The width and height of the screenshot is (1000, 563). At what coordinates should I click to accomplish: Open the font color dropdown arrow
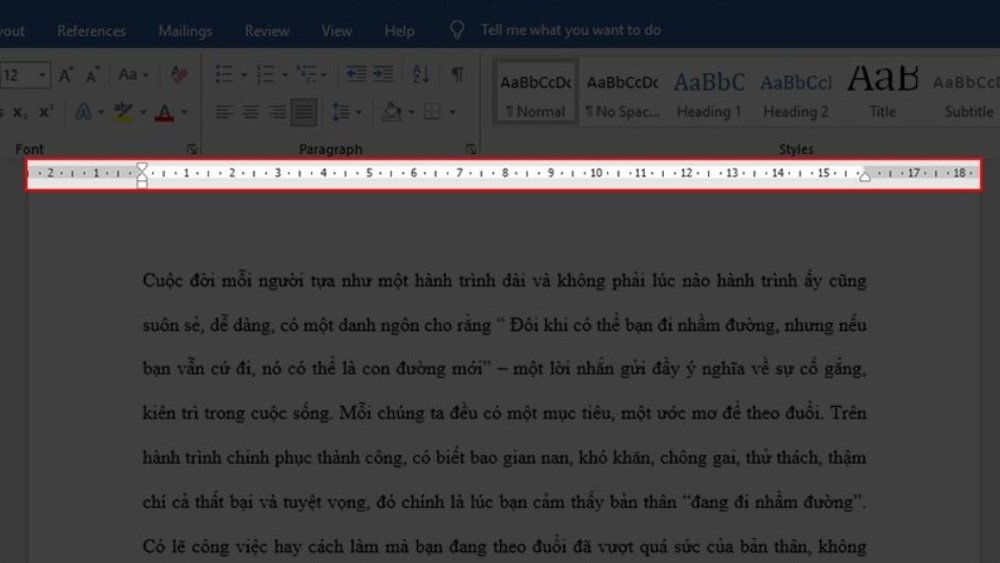click(x=184, y=113)
